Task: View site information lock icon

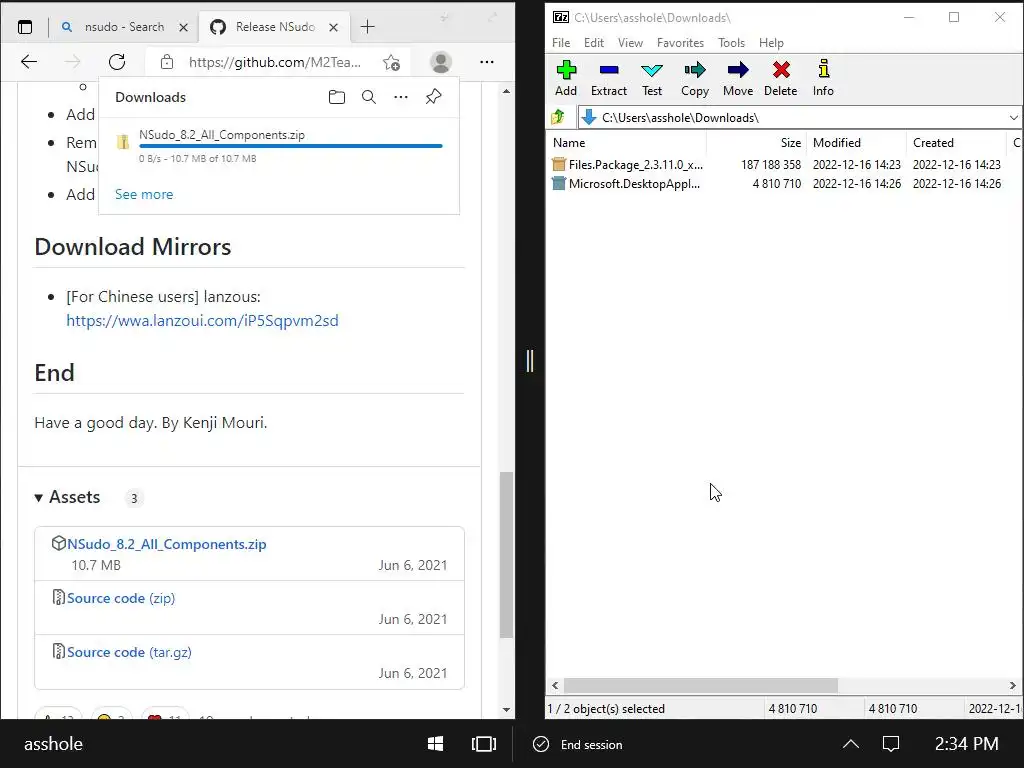Action: pos(167,62)
